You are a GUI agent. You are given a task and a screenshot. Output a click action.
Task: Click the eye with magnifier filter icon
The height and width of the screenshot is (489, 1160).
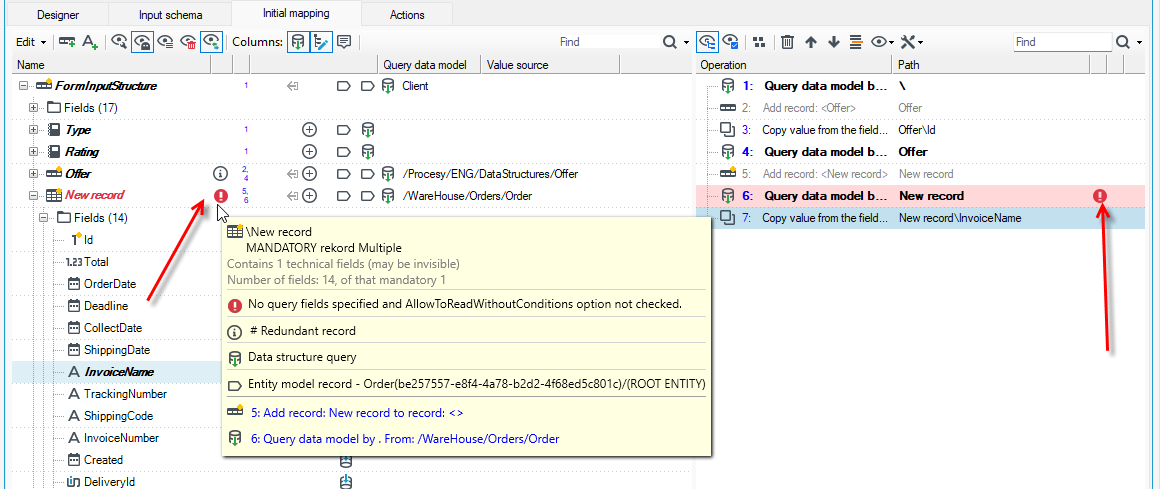119,42
